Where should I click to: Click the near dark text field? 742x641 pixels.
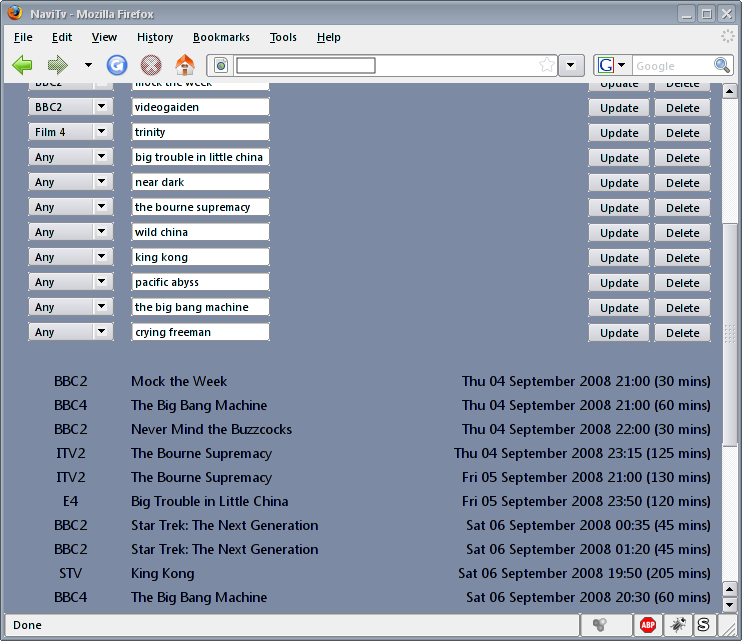200,182
